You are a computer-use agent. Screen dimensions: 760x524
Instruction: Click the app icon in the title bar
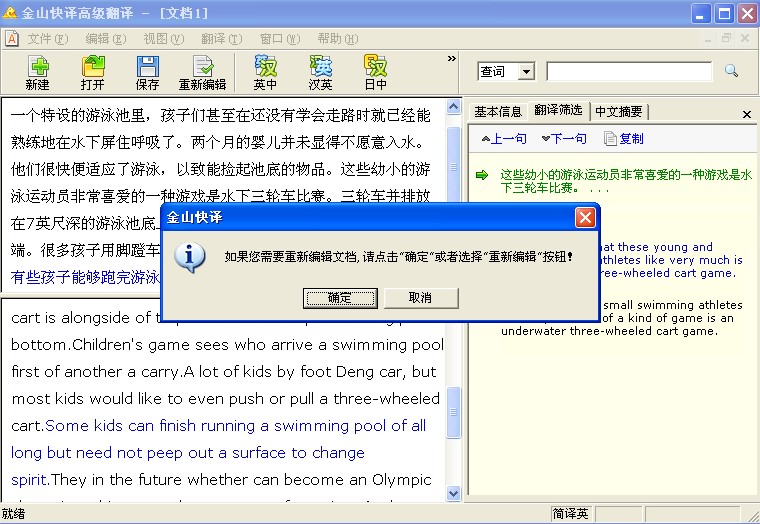click(x=10, y=13)
